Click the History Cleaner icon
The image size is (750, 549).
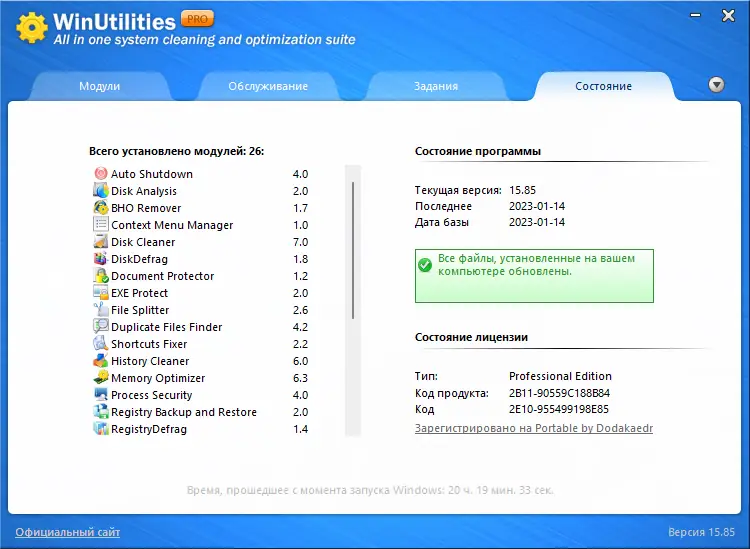[x=100, y=360]
